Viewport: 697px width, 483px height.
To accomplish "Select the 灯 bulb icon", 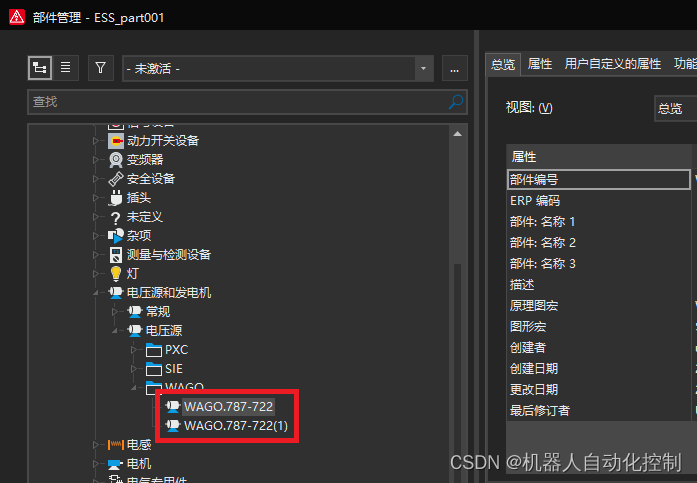I will 116,274.
